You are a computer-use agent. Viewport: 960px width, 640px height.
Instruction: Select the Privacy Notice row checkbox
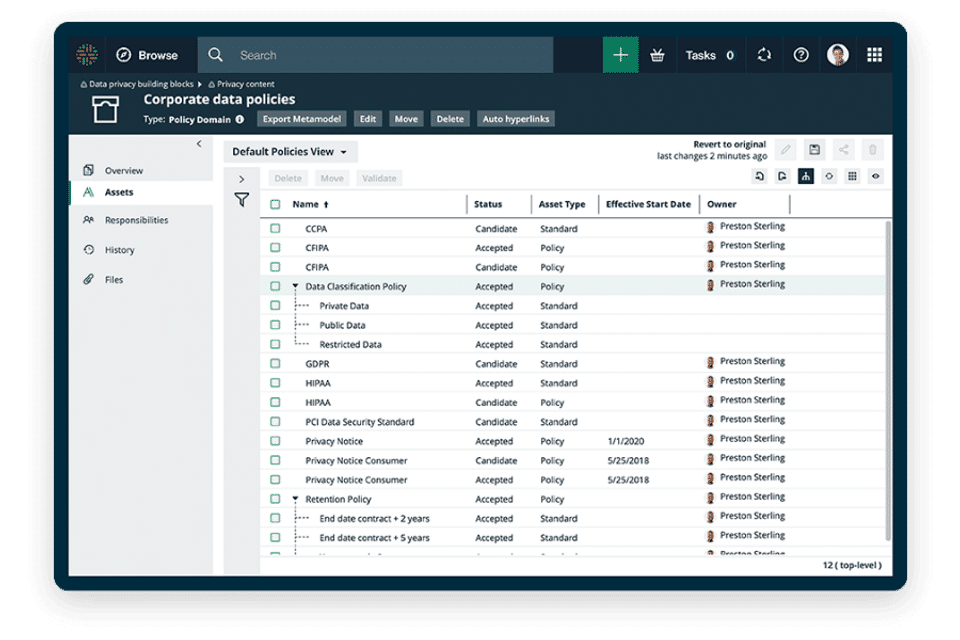[x=276, y=441]
